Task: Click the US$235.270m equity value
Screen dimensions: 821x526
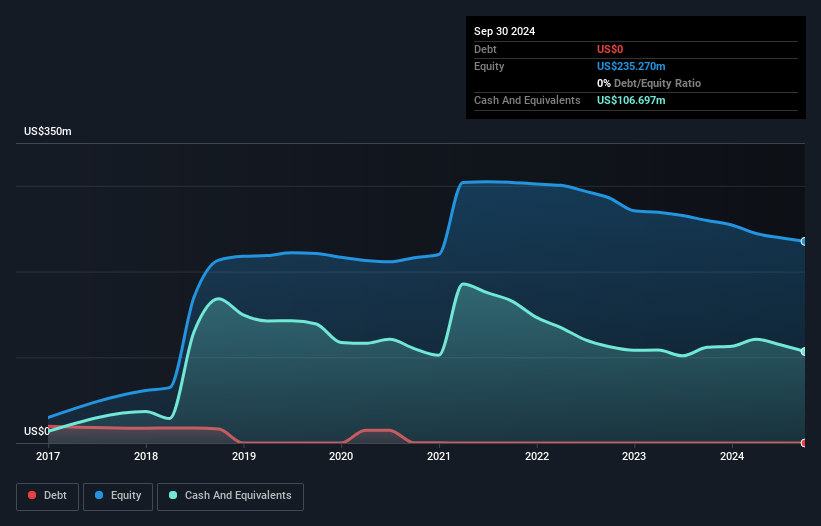Action: click(x=631, y=66)
